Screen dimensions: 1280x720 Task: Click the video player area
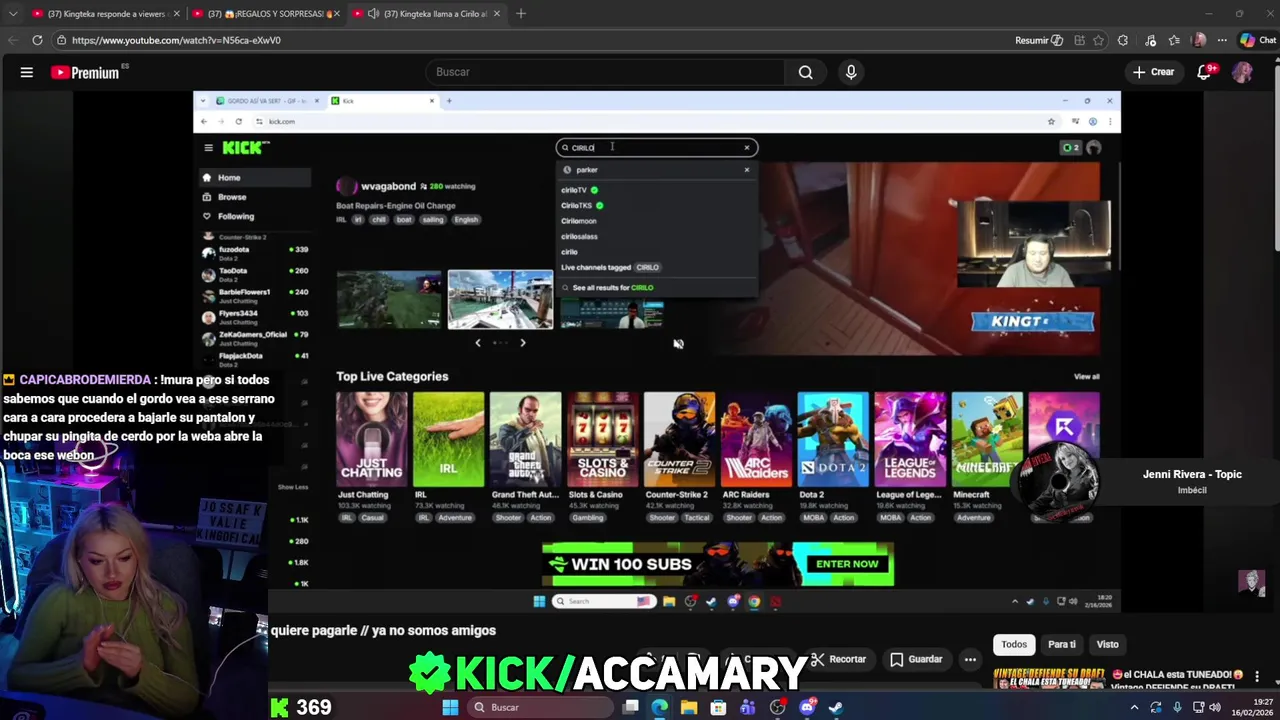point(657,351)
